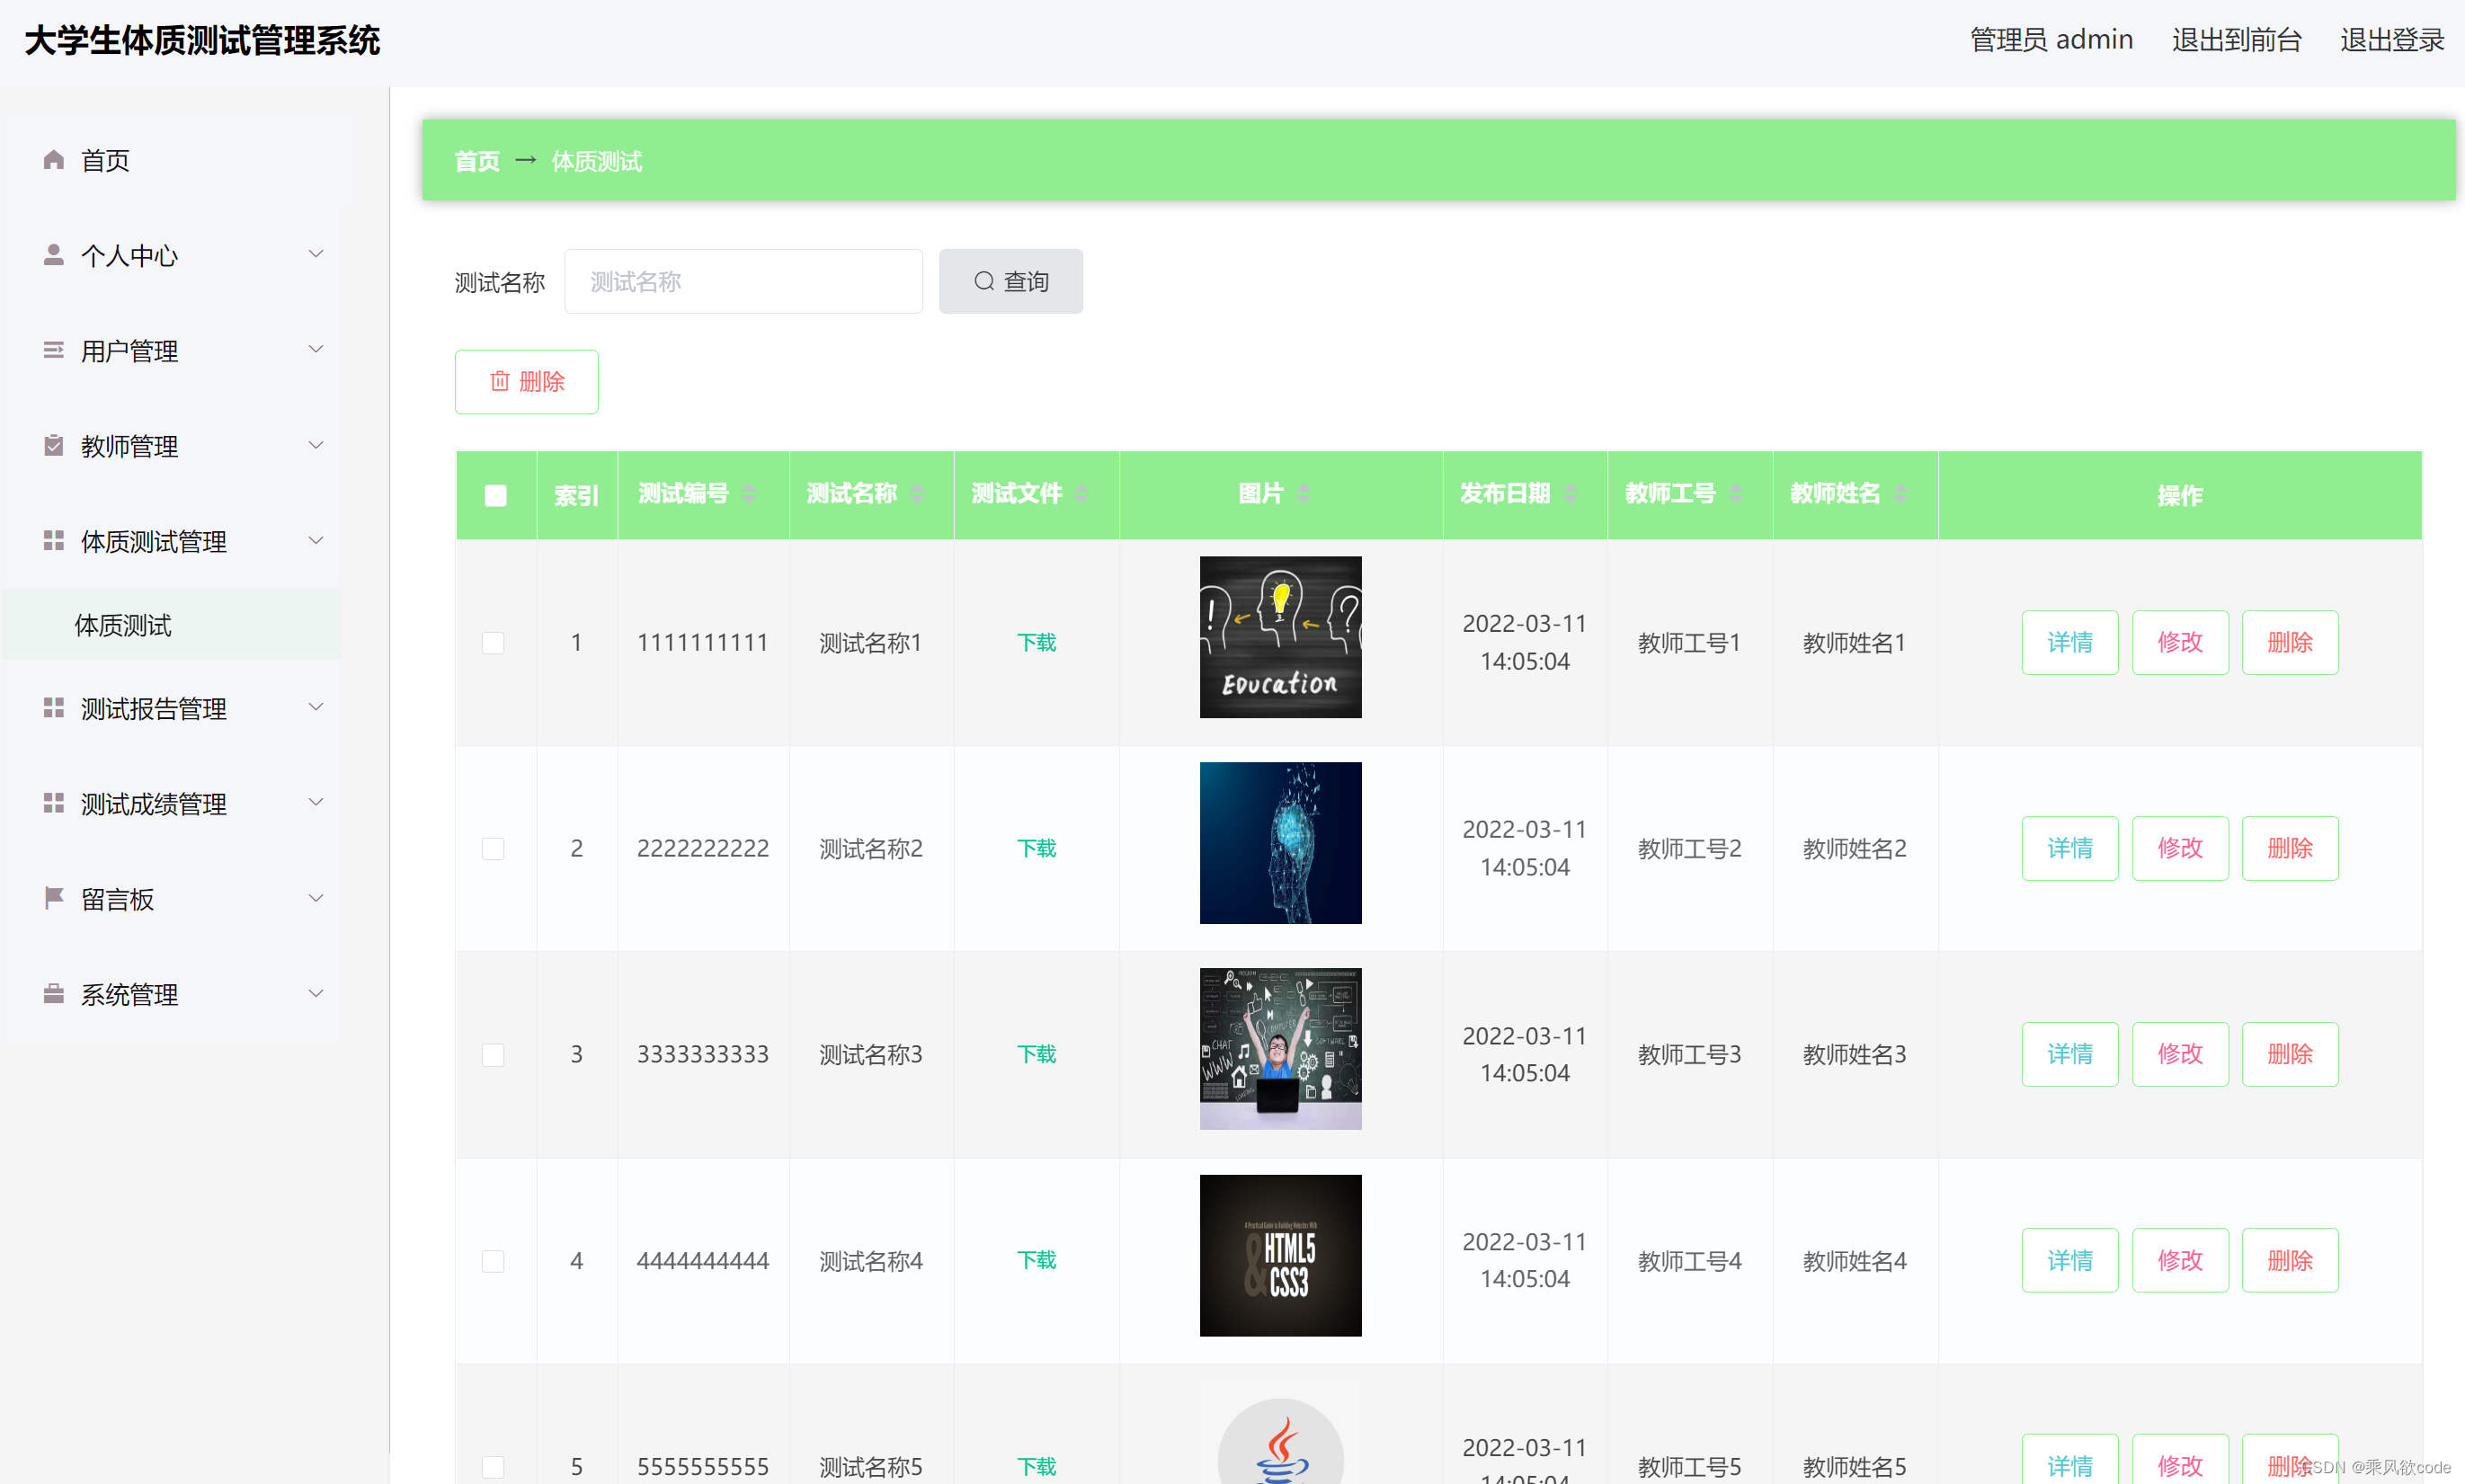Collapse the 体质测试管理 chevron
The image size is (2465, 1484).
tap(316, 541)
